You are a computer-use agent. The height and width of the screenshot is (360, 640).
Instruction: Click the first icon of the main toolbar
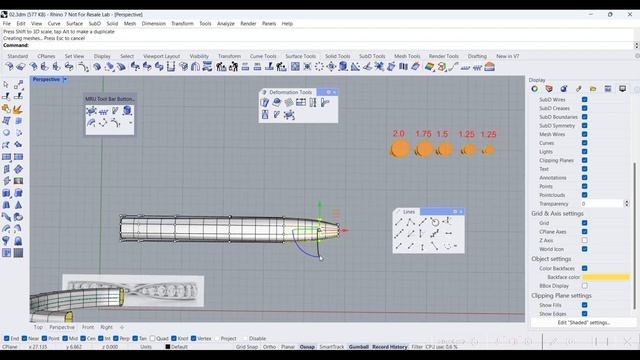click(9, 66)
